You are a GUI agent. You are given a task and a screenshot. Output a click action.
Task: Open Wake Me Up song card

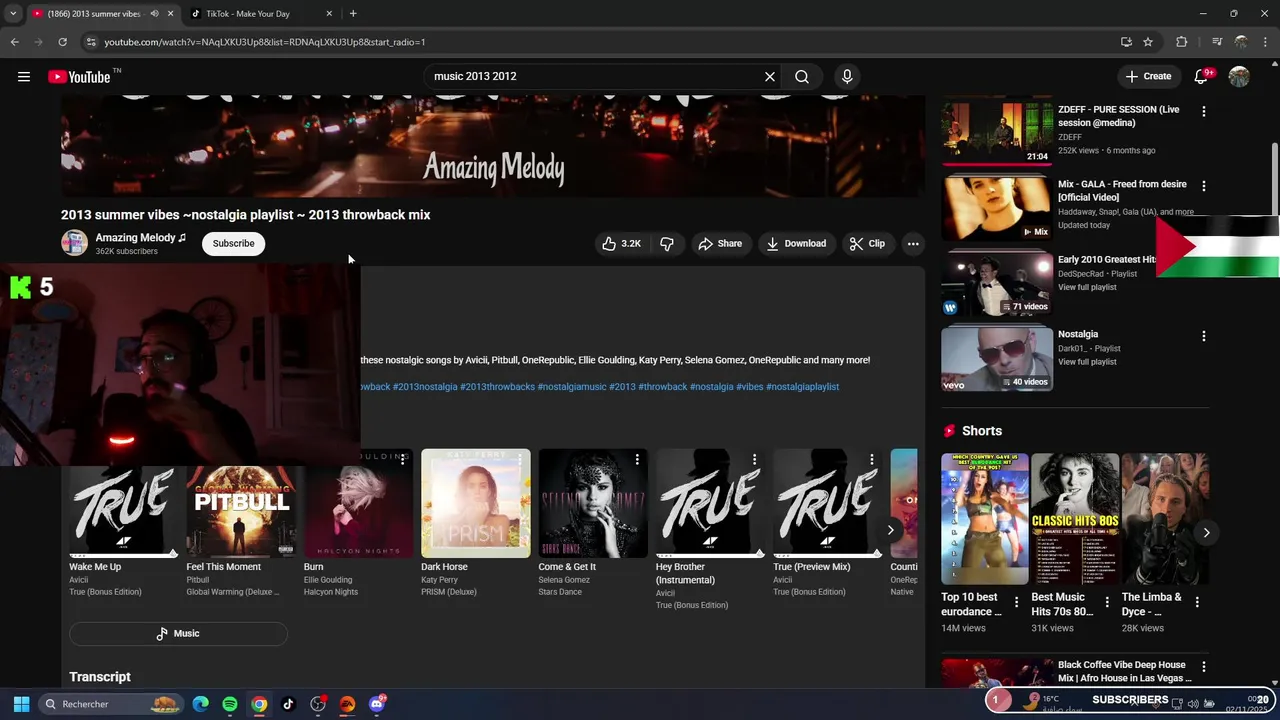123,524
